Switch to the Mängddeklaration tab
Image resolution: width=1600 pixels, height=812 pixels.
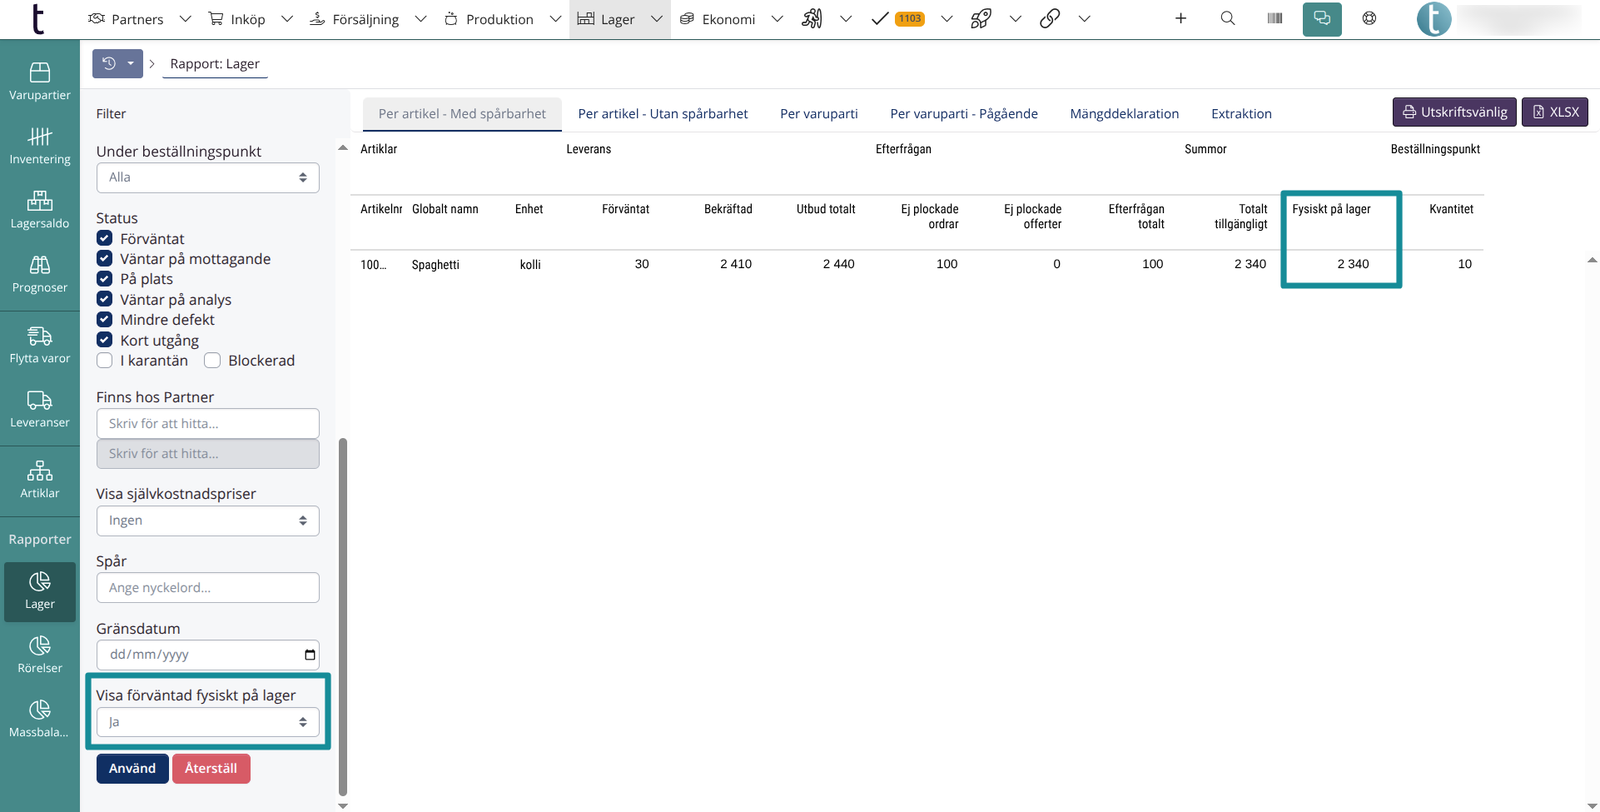click(x=1124, y=114)
